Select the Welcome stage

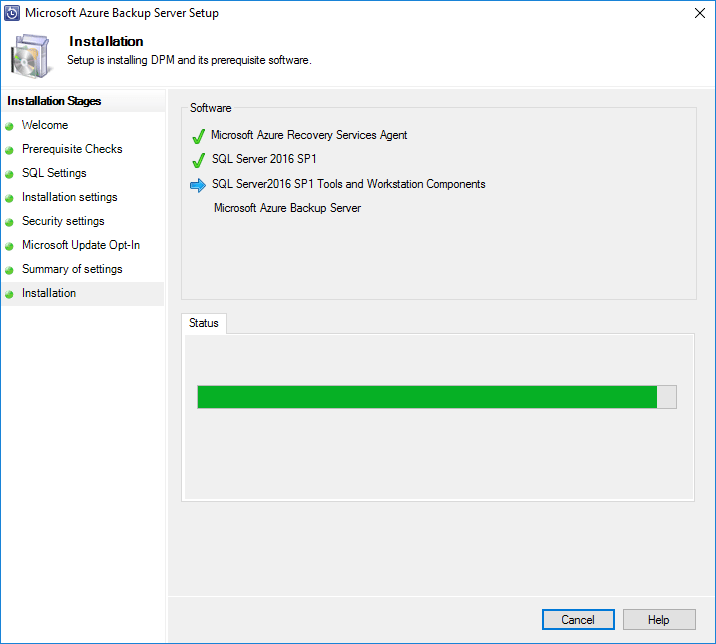pyautogui.click(x=45, y=125)
